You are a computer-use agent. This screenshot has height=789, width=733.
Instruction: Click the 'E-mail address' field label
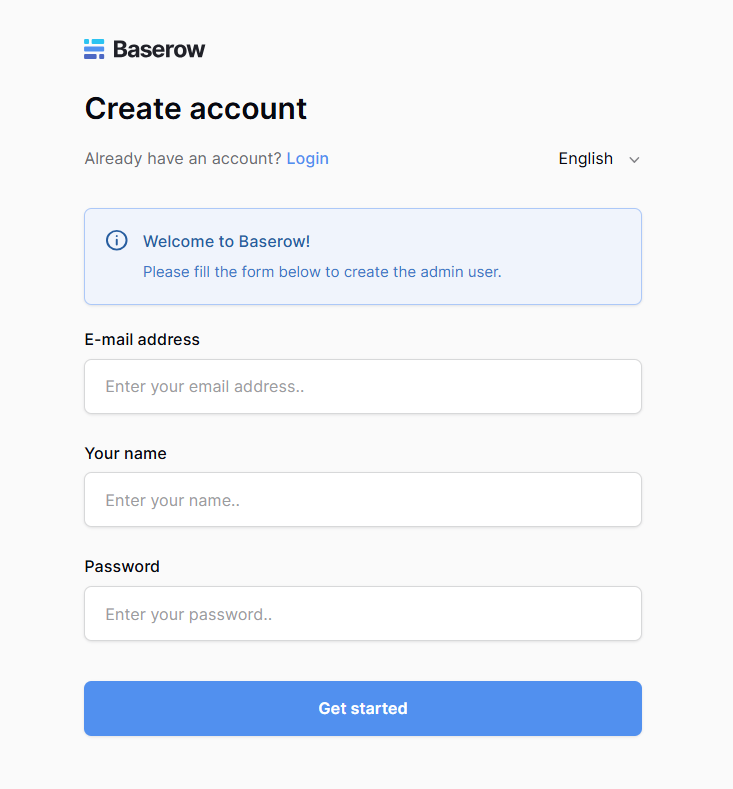(x=142, y=339)
